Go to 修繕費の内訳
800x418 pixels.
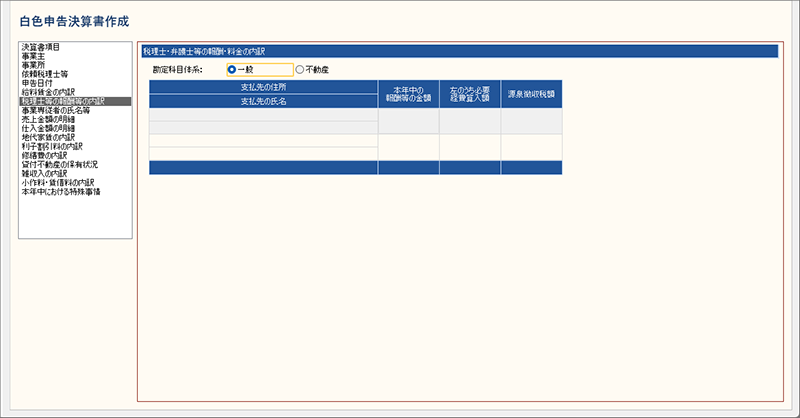click(44, 155)
